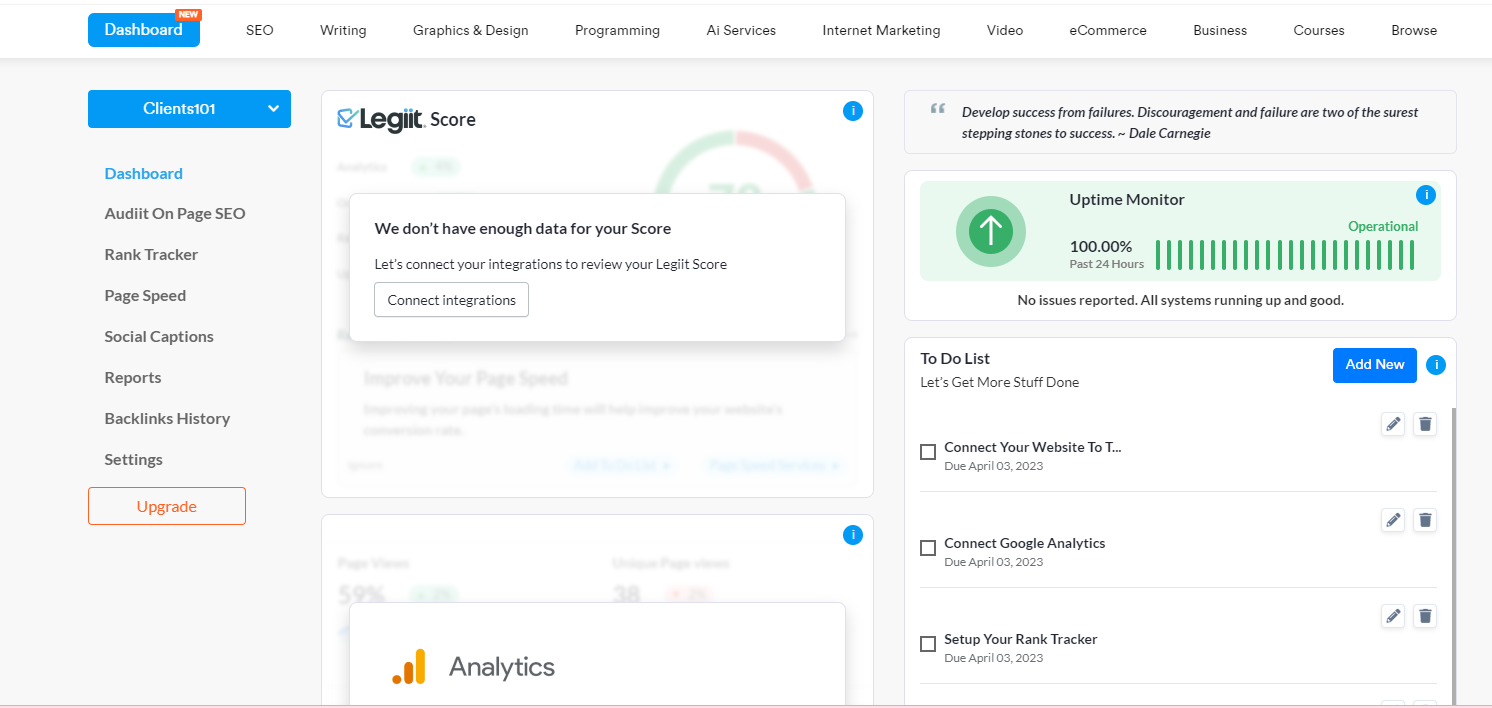This screenshot has height=708, width=1492.
Task: Open Social Captions from sidebar
Action: tap(159, 337)
